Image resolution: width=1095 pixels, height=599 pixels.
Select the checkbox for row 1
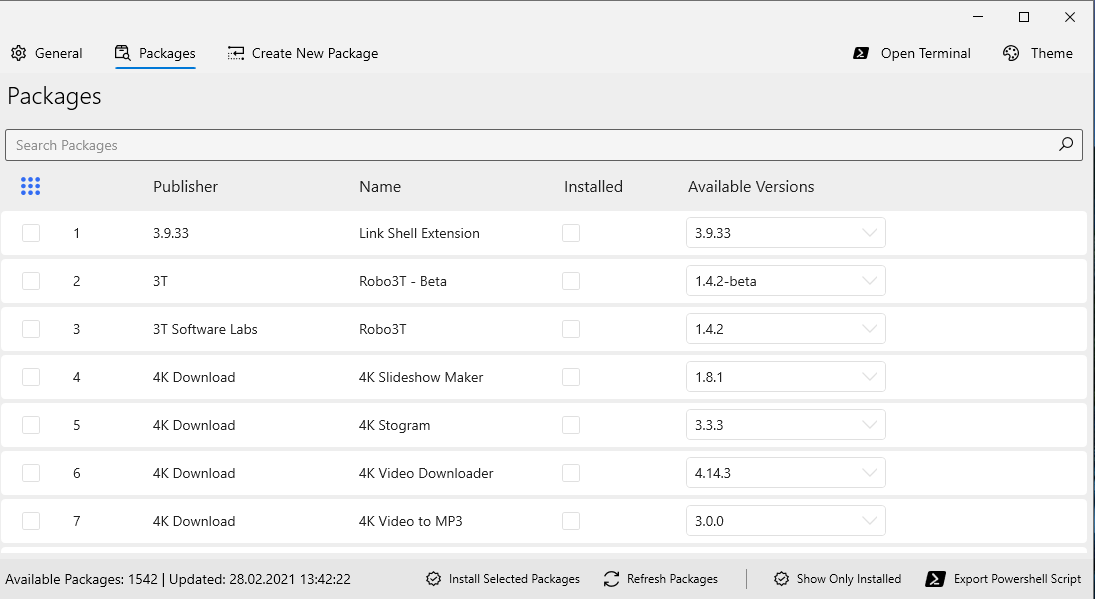31,233
